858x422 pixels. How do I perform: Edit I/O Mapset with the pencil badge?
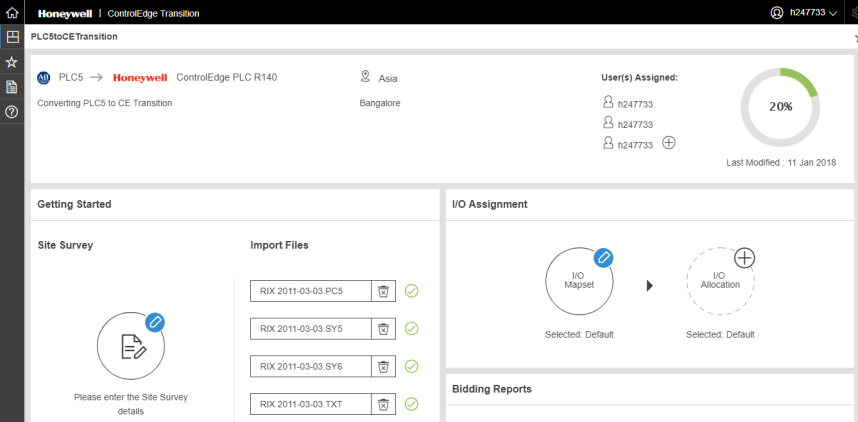pos(603,257)
